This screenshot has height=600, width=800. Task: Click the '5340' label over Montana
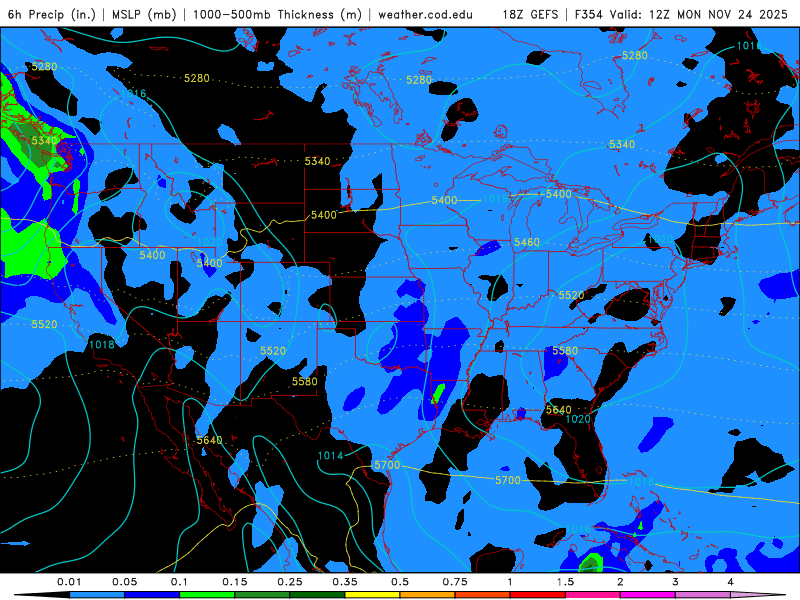click(317, 161)
